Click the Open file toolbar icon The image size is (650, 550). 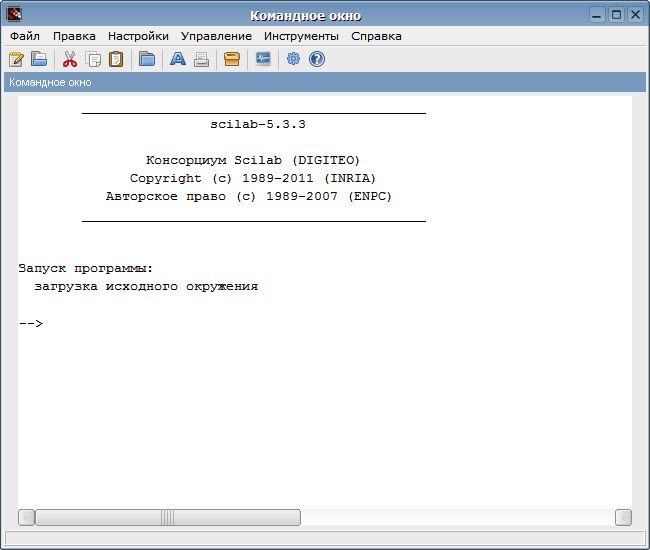[x=39, y=59]
